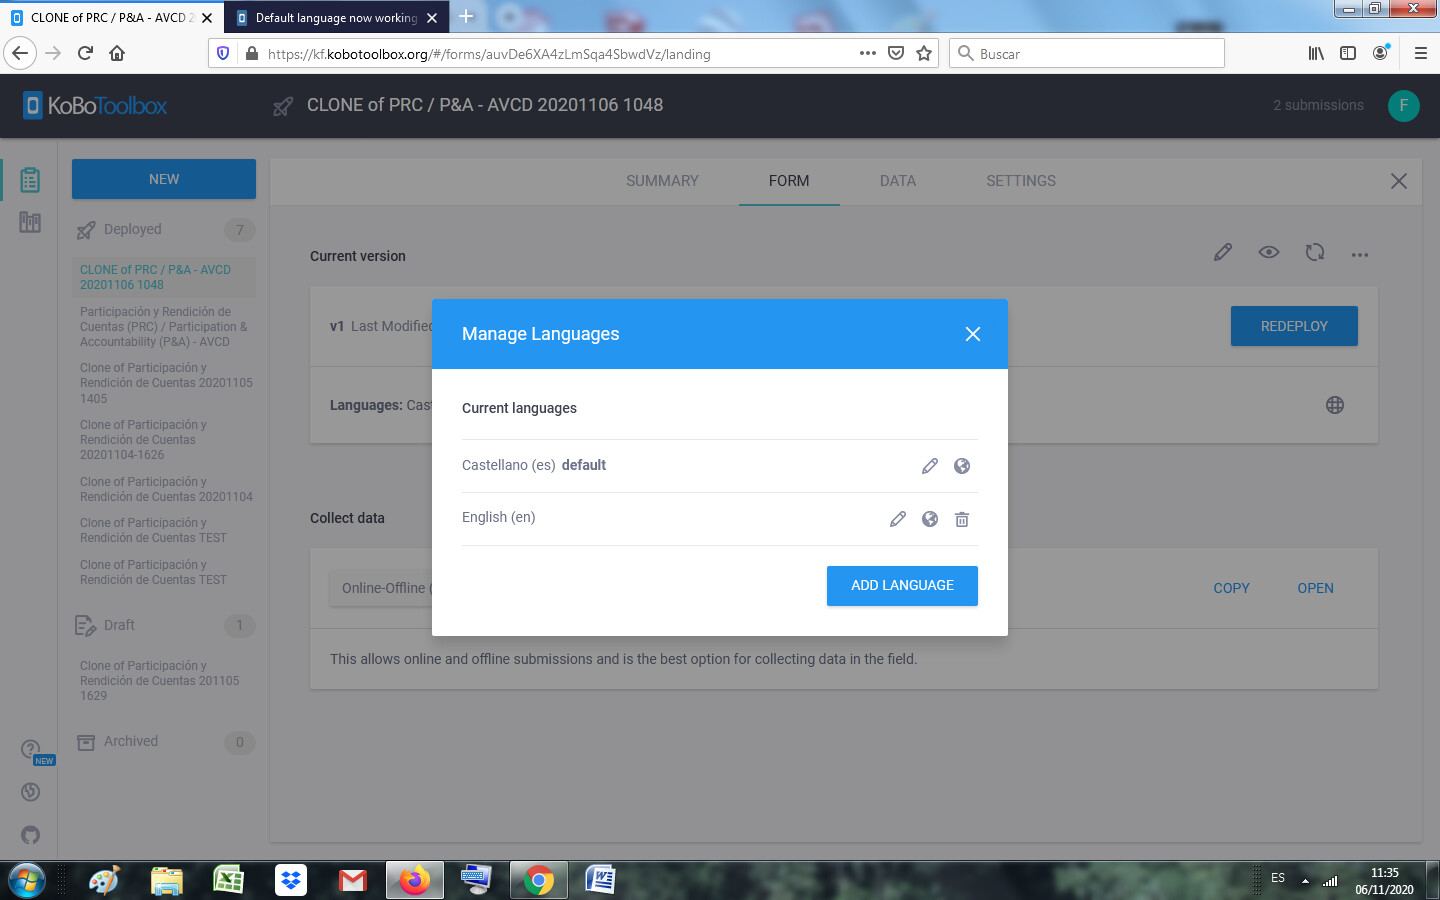The height and width of the screenshot is (900, 1440).
Task: Expand the Archived projects section
Action: coord(131,742)
